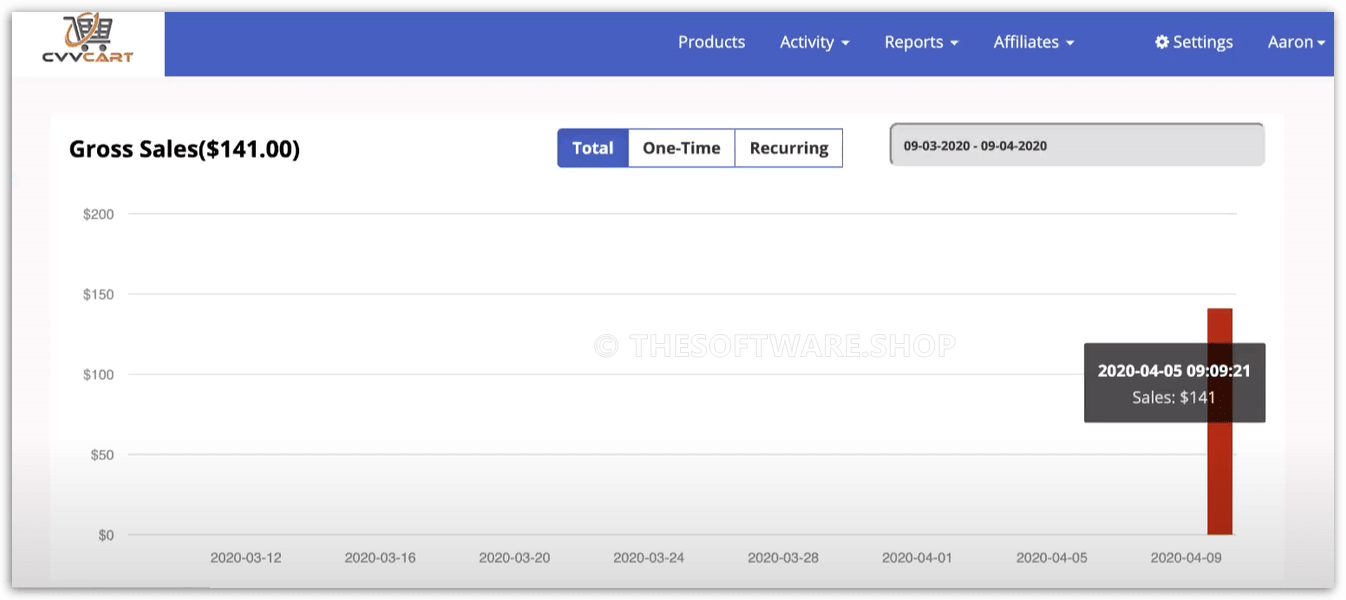Open the Aaron user account menu
The image size is (1346, 600).
click(1296, 42)
